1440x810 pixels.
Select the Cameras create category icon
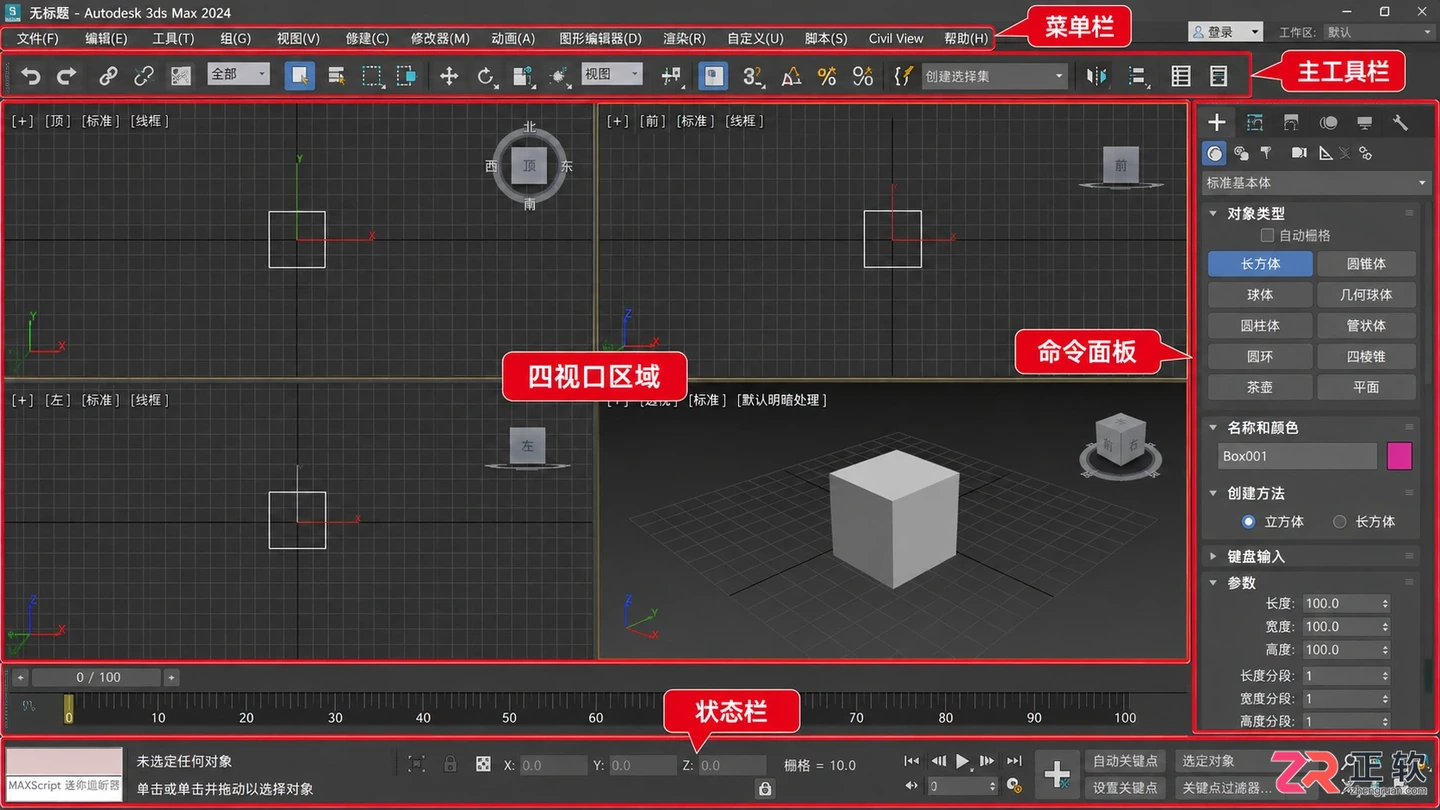tap(1298, 153)
